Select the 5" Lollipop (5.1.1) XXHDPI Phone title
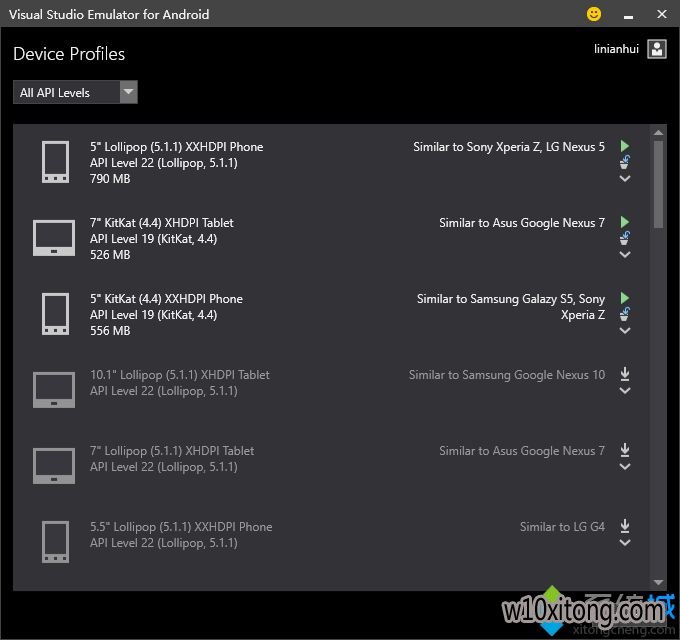 pyautogui.click(x=177, y=147)
